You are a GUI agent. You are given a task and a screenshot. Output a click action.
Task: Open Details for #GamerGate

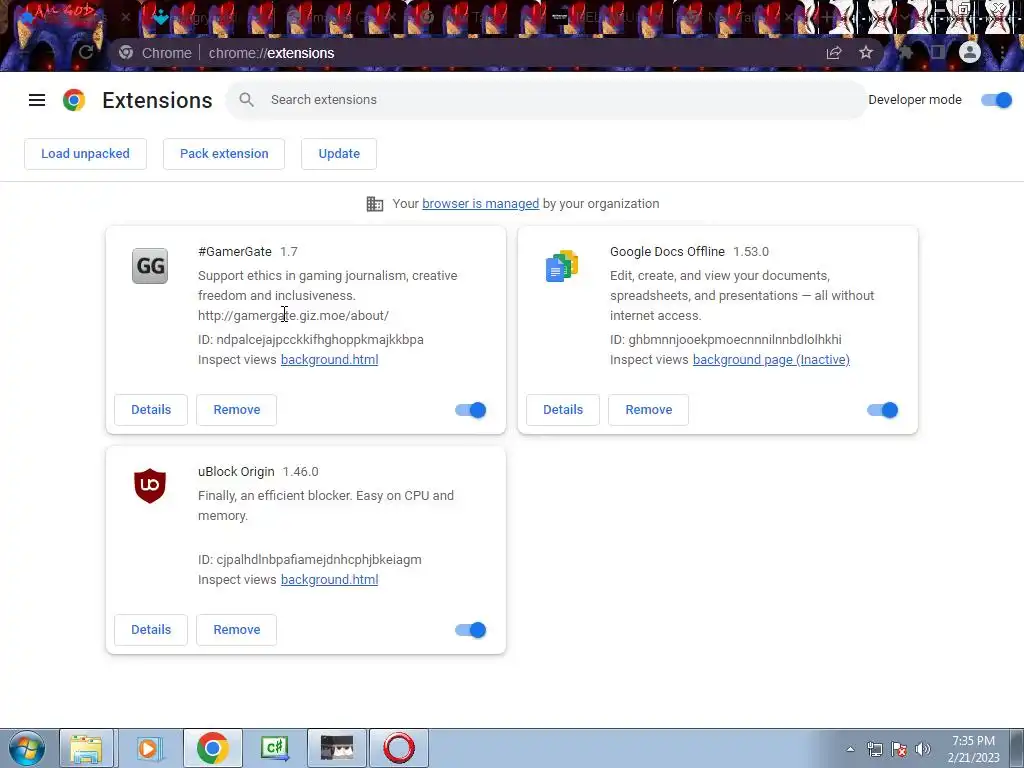(151, 410)
